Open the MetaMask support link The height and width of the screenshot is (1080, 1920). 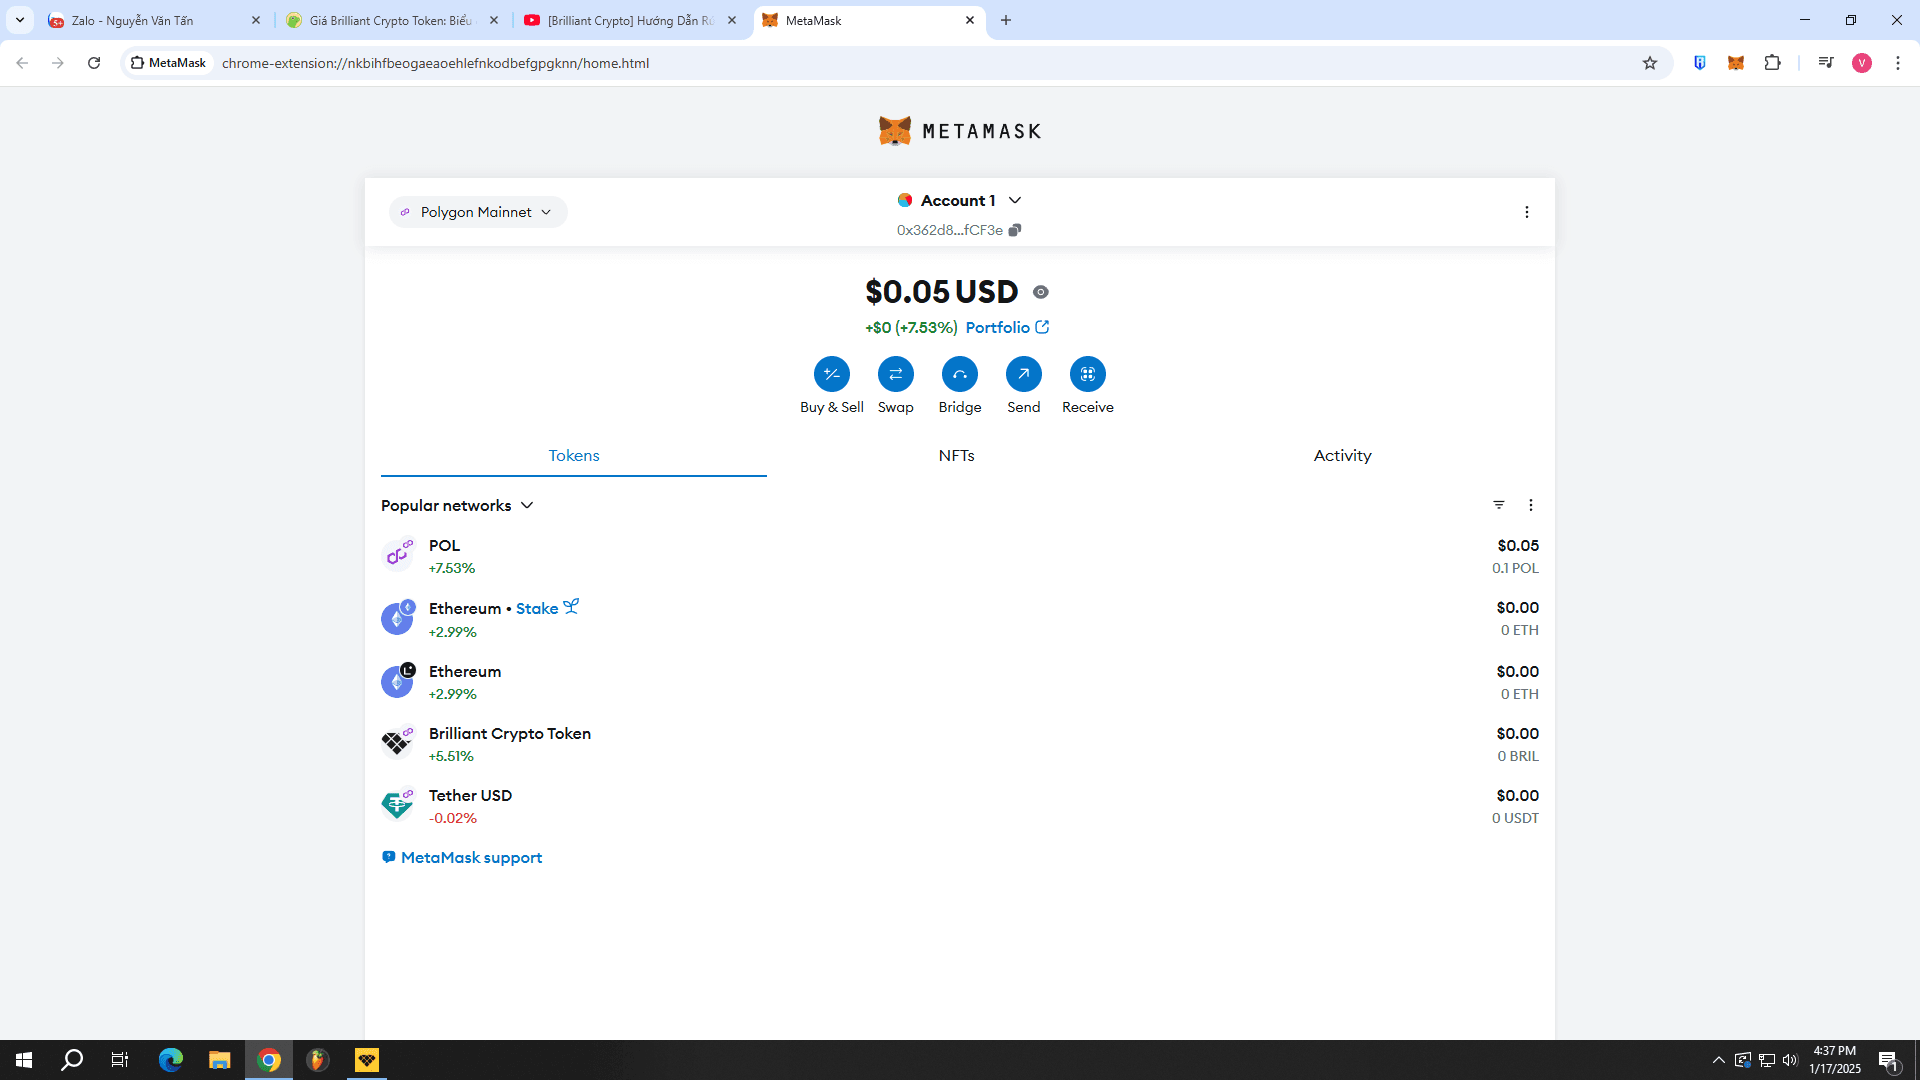pos(462,858)
